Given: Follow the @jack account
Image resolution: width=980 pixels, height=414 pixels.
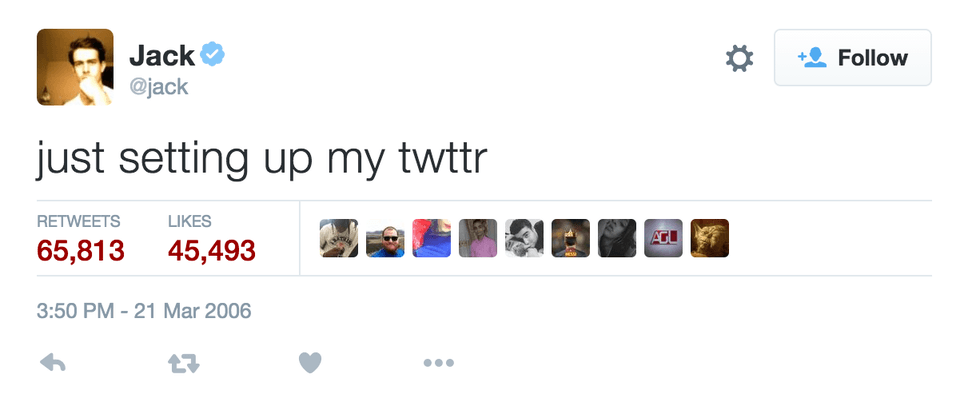Looking at the screenshot, I should (852, 58).
